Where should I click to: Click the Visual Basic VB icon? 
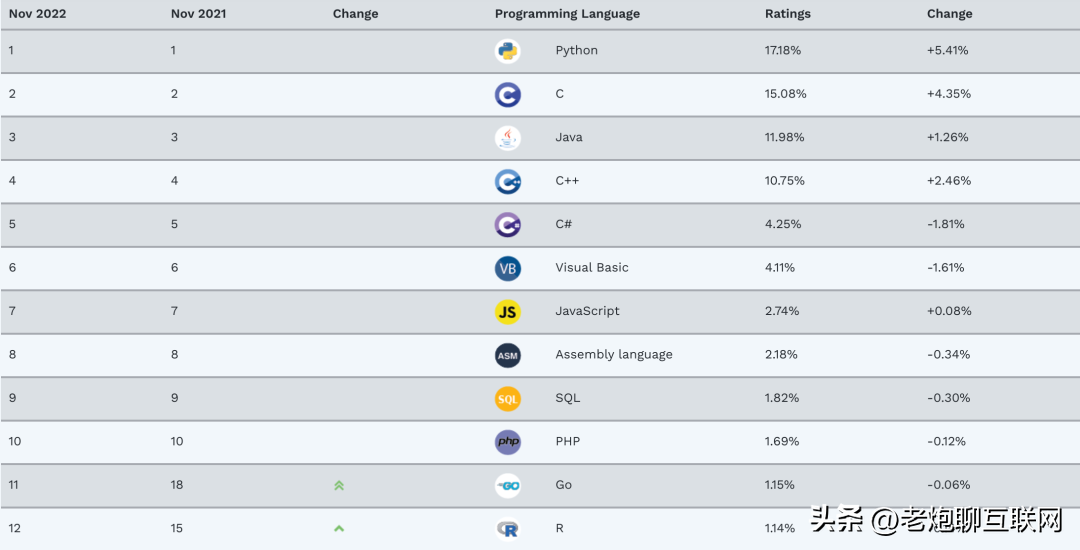pos(507,268)
